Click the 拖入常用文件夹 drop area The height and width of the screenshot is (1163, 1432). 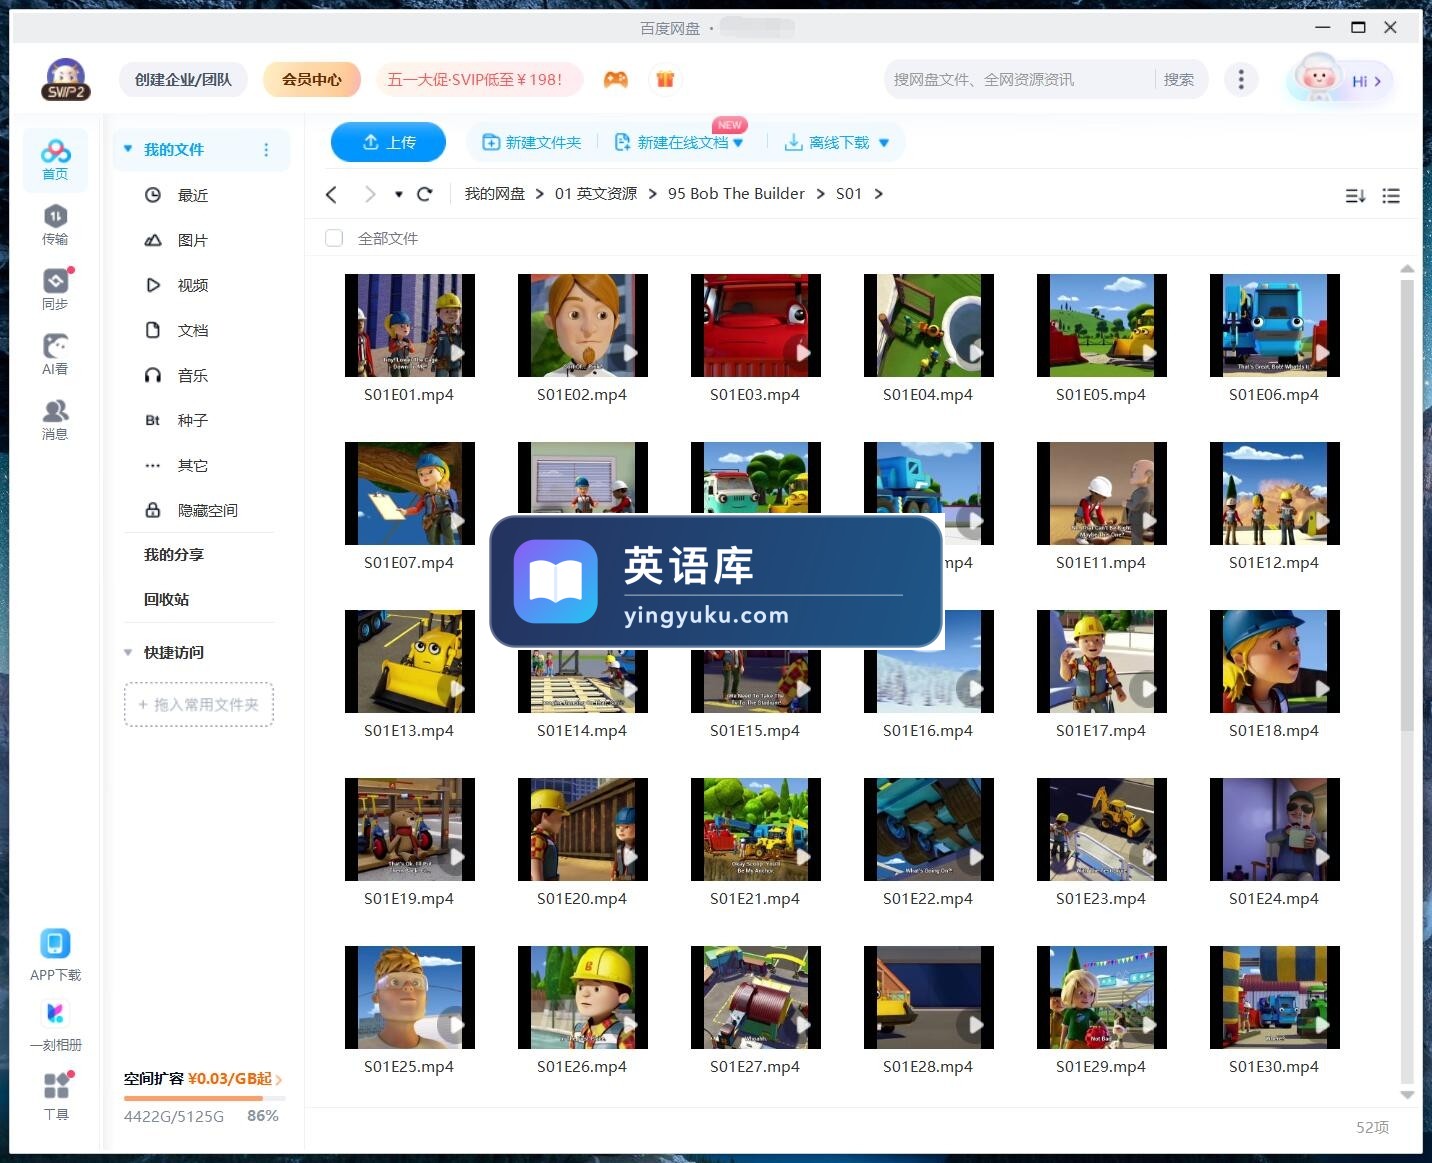click(x=199, y=705)
